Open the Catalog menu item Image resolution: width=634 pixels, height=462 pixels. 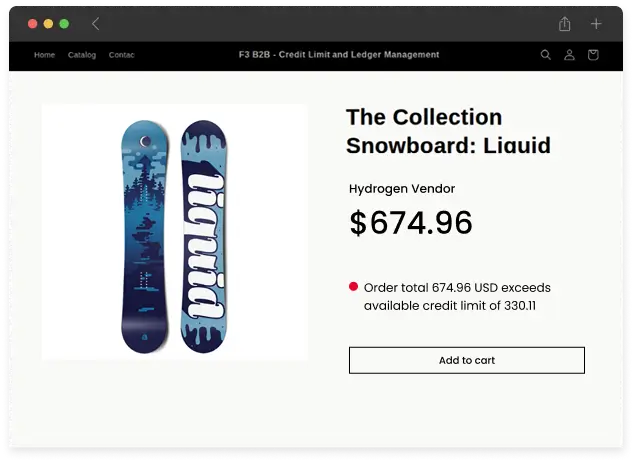(82, 55)
